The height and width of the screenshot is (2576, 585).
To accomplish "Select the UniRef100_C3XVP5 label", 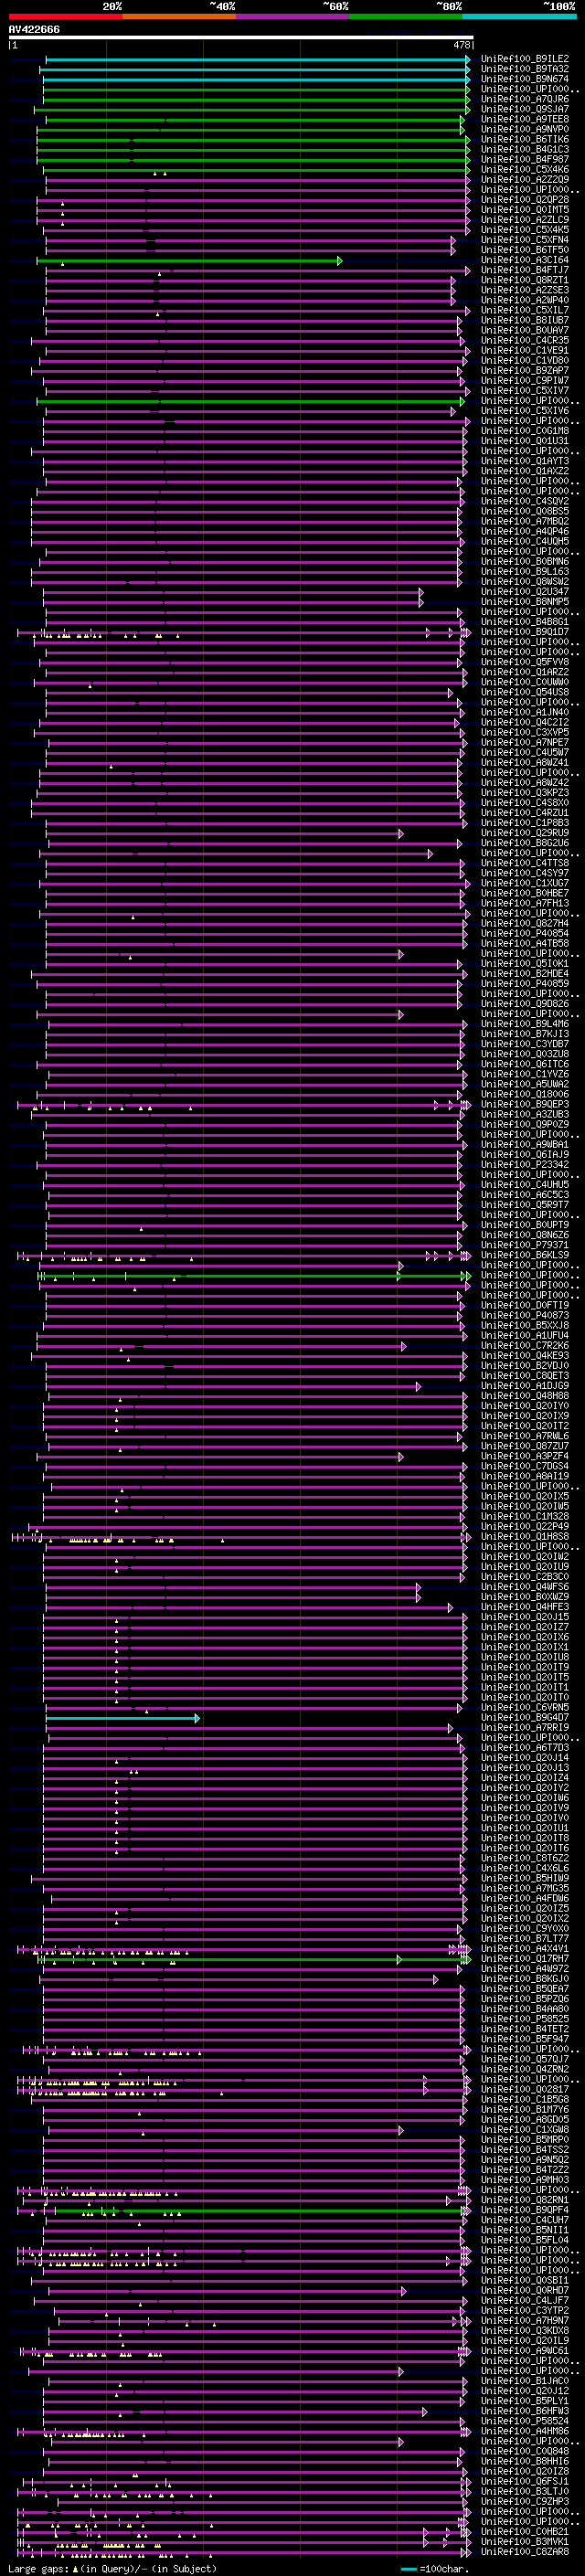I will 525,732.
